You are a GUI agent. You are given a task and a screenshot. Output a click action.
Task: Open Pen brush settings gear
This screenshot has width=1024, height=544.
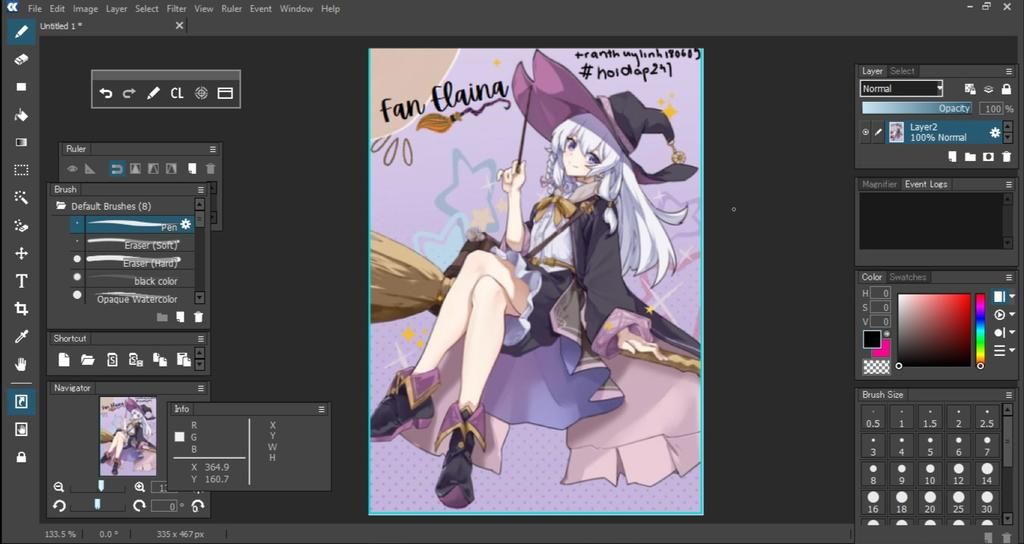(185, 224)
